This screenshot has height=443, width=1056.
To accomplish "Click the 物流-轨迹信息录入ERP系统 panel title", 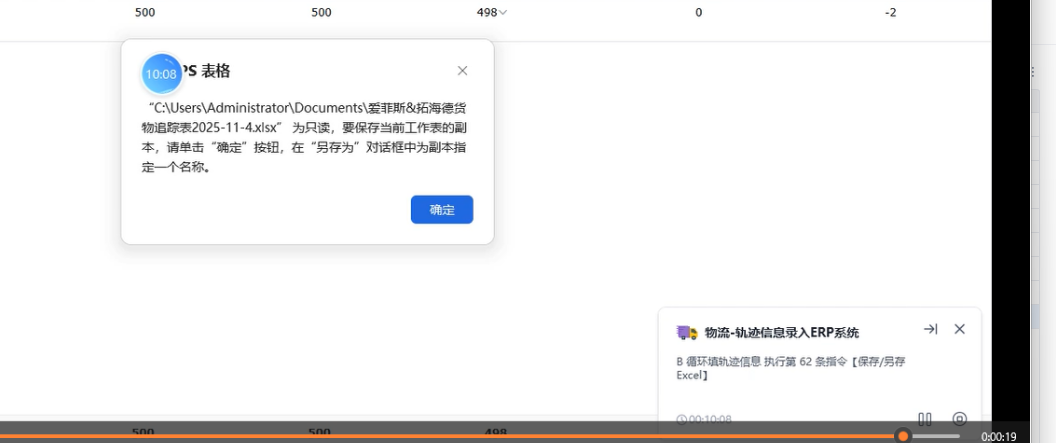I will pyautogui.click(x=782, y=333).
